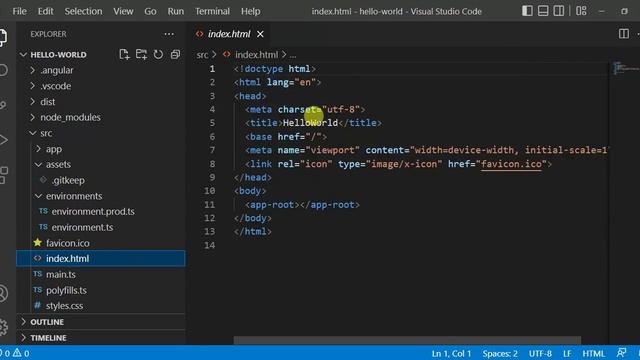Screen dimensions: 640x360
Task: Refresh the Explorer tree
Action: click(158, 54)
